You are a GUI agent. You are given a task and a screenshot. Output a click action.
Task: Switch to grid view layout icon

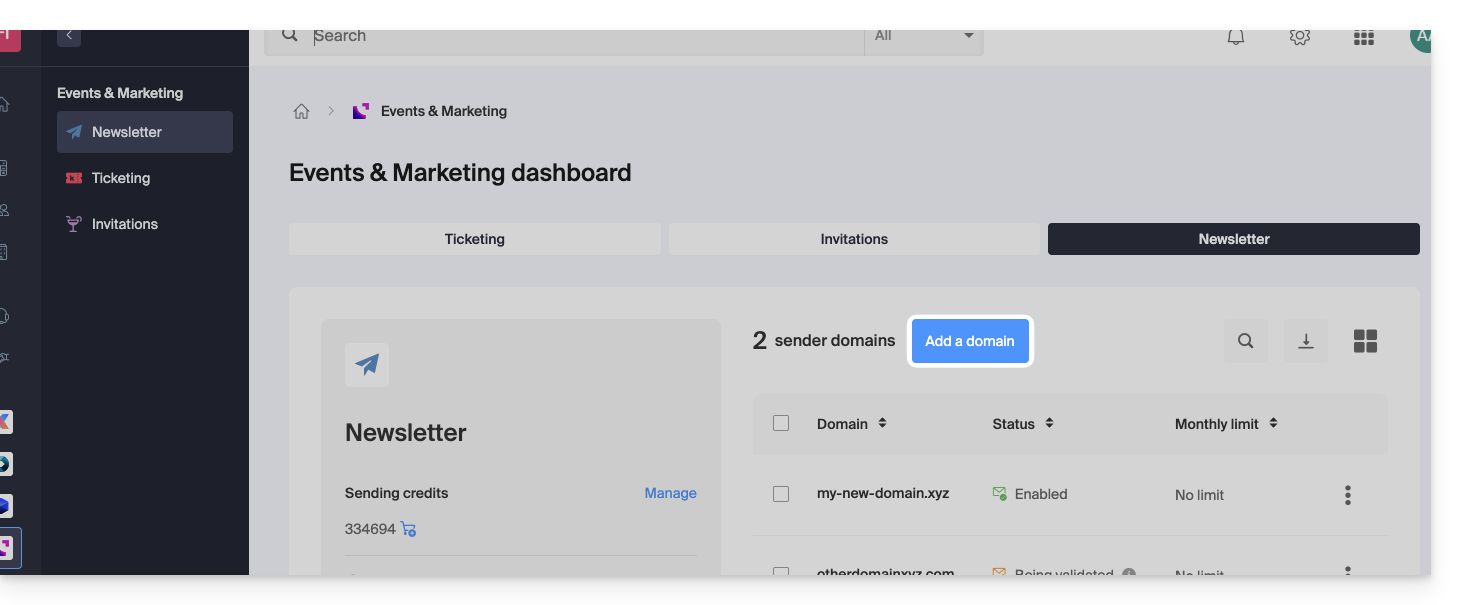1365,341
